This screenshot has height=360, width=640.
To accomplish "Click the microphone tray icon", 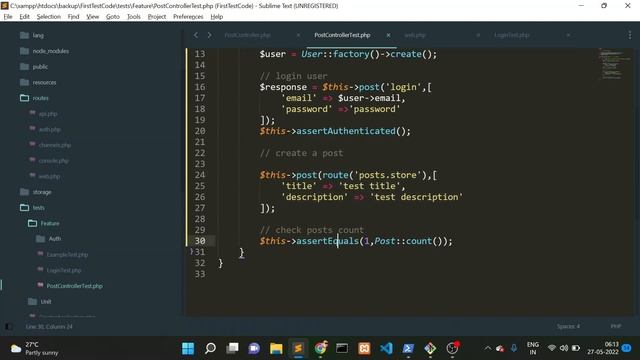I will click(513, 348).
